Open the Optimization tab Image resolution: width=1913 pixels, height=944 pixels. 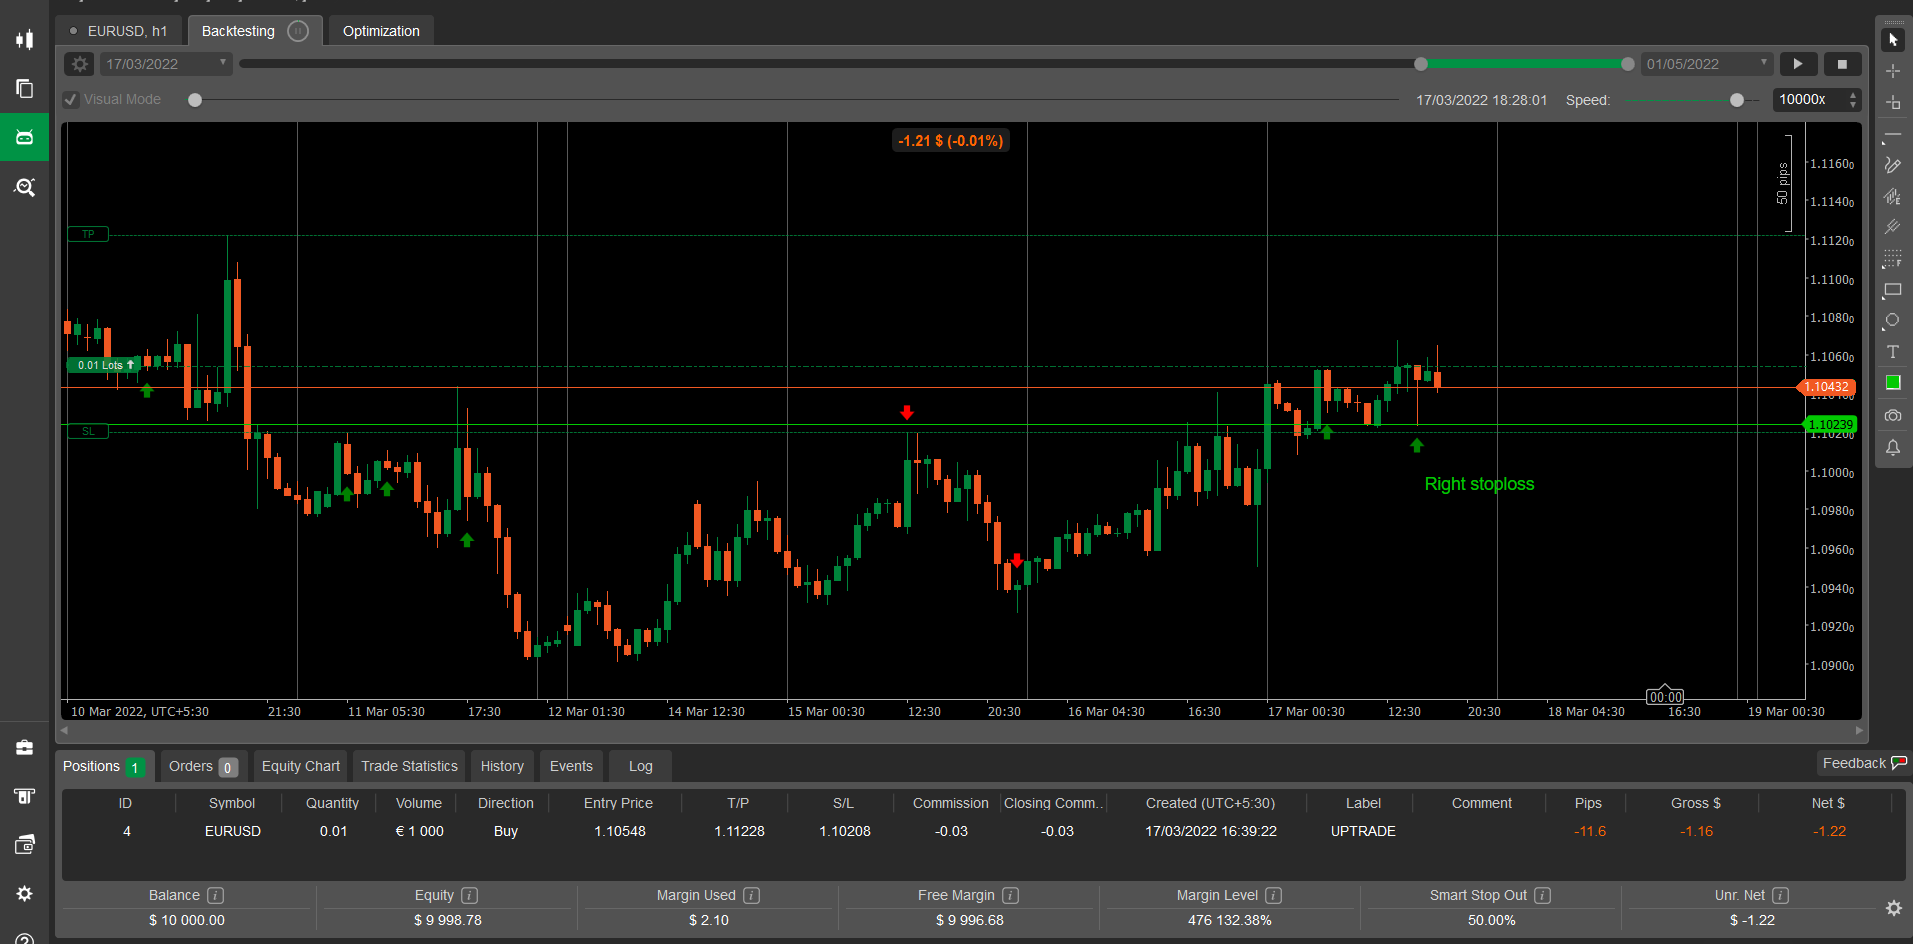pyautogui.click(x=381, y=31)
